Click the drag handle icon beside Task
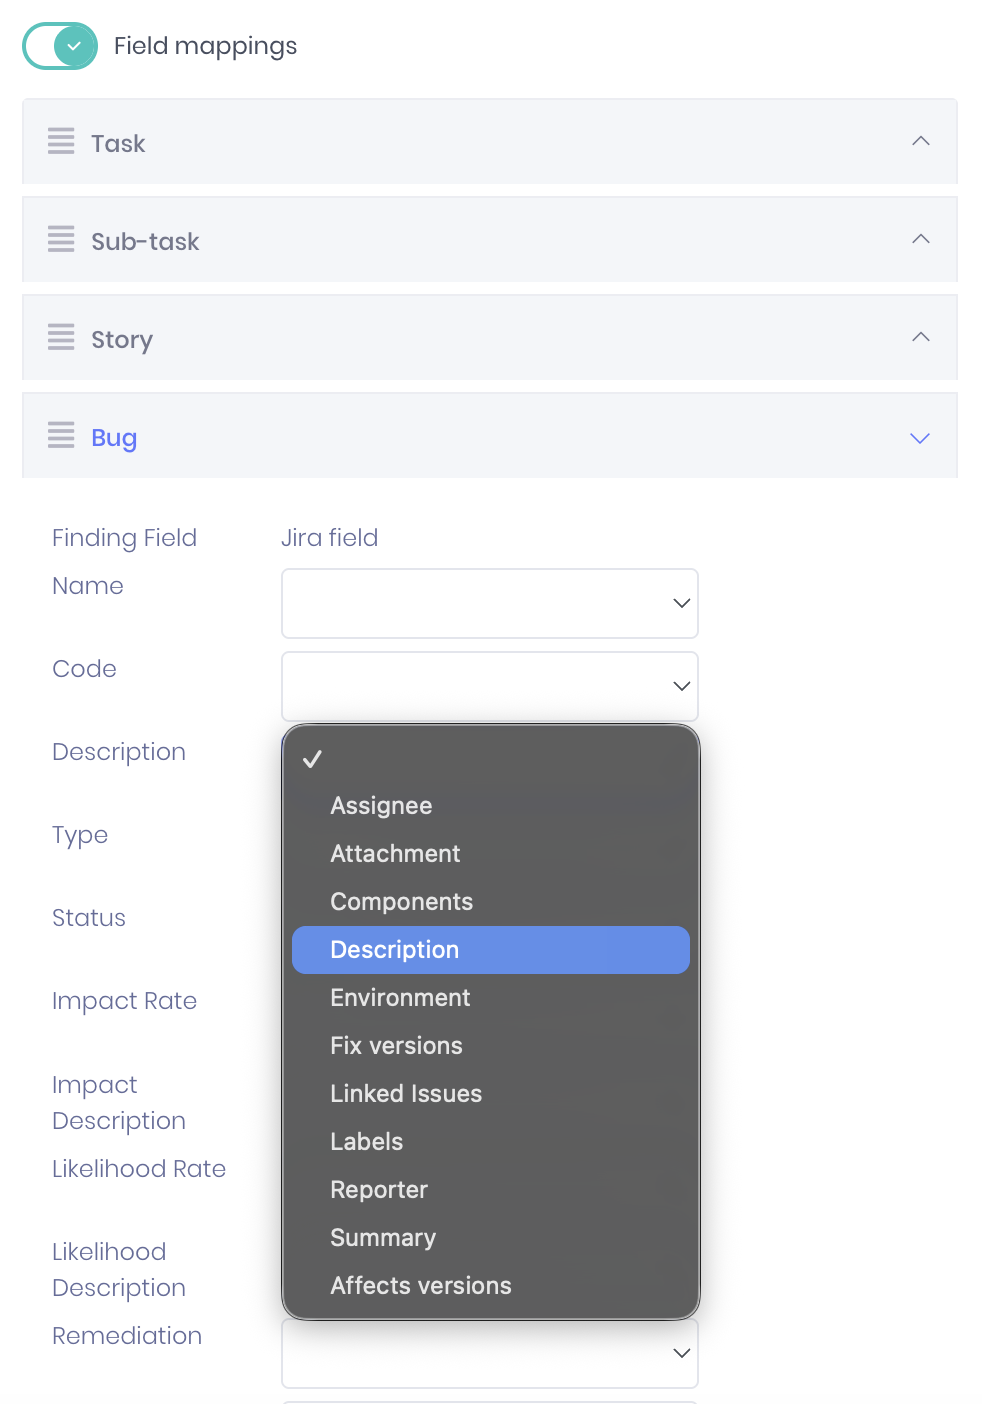This screenshot has width=982, height=1404. (61, 141)
